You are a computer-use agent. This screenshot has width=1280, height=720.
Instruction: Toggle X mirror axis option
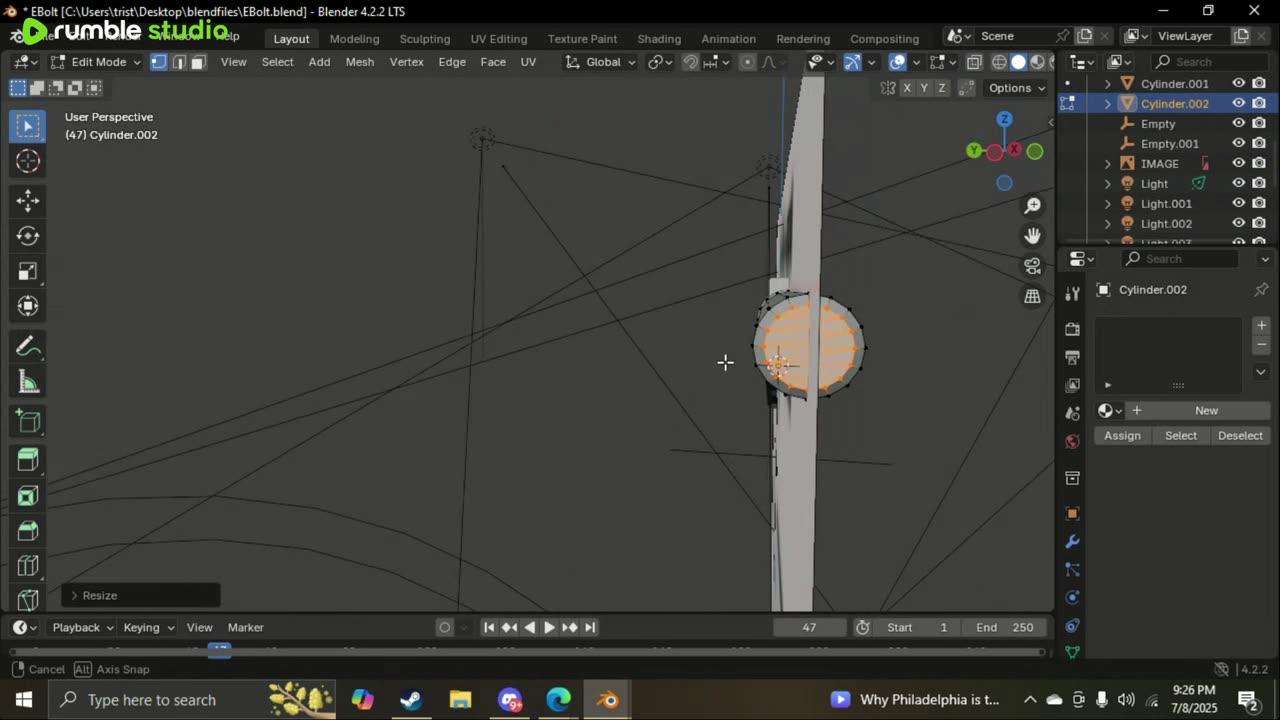click(907, 88)
